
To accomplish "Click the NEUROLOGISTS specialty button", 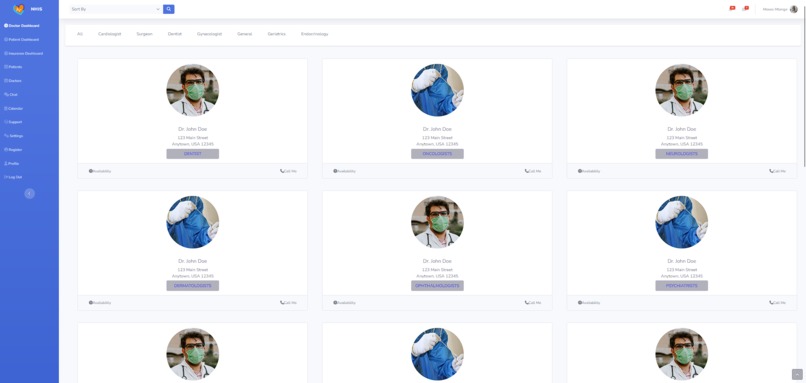I will point(682,154).
